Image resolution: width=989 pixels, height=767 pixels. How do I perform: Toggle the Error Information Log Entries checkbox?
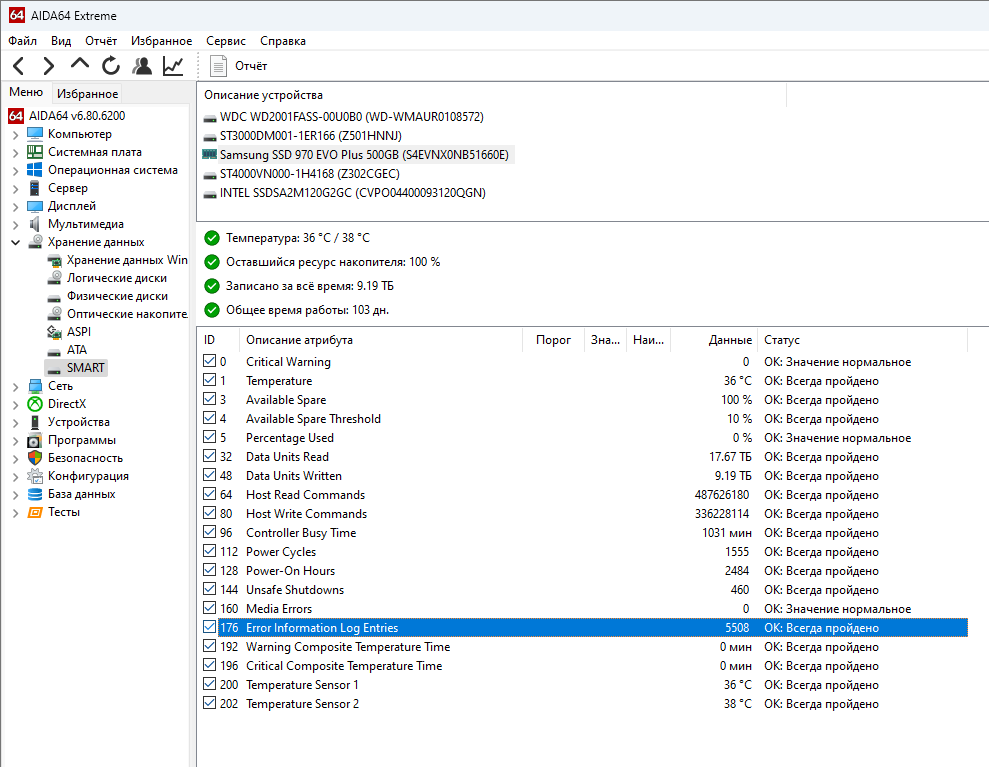209,626
